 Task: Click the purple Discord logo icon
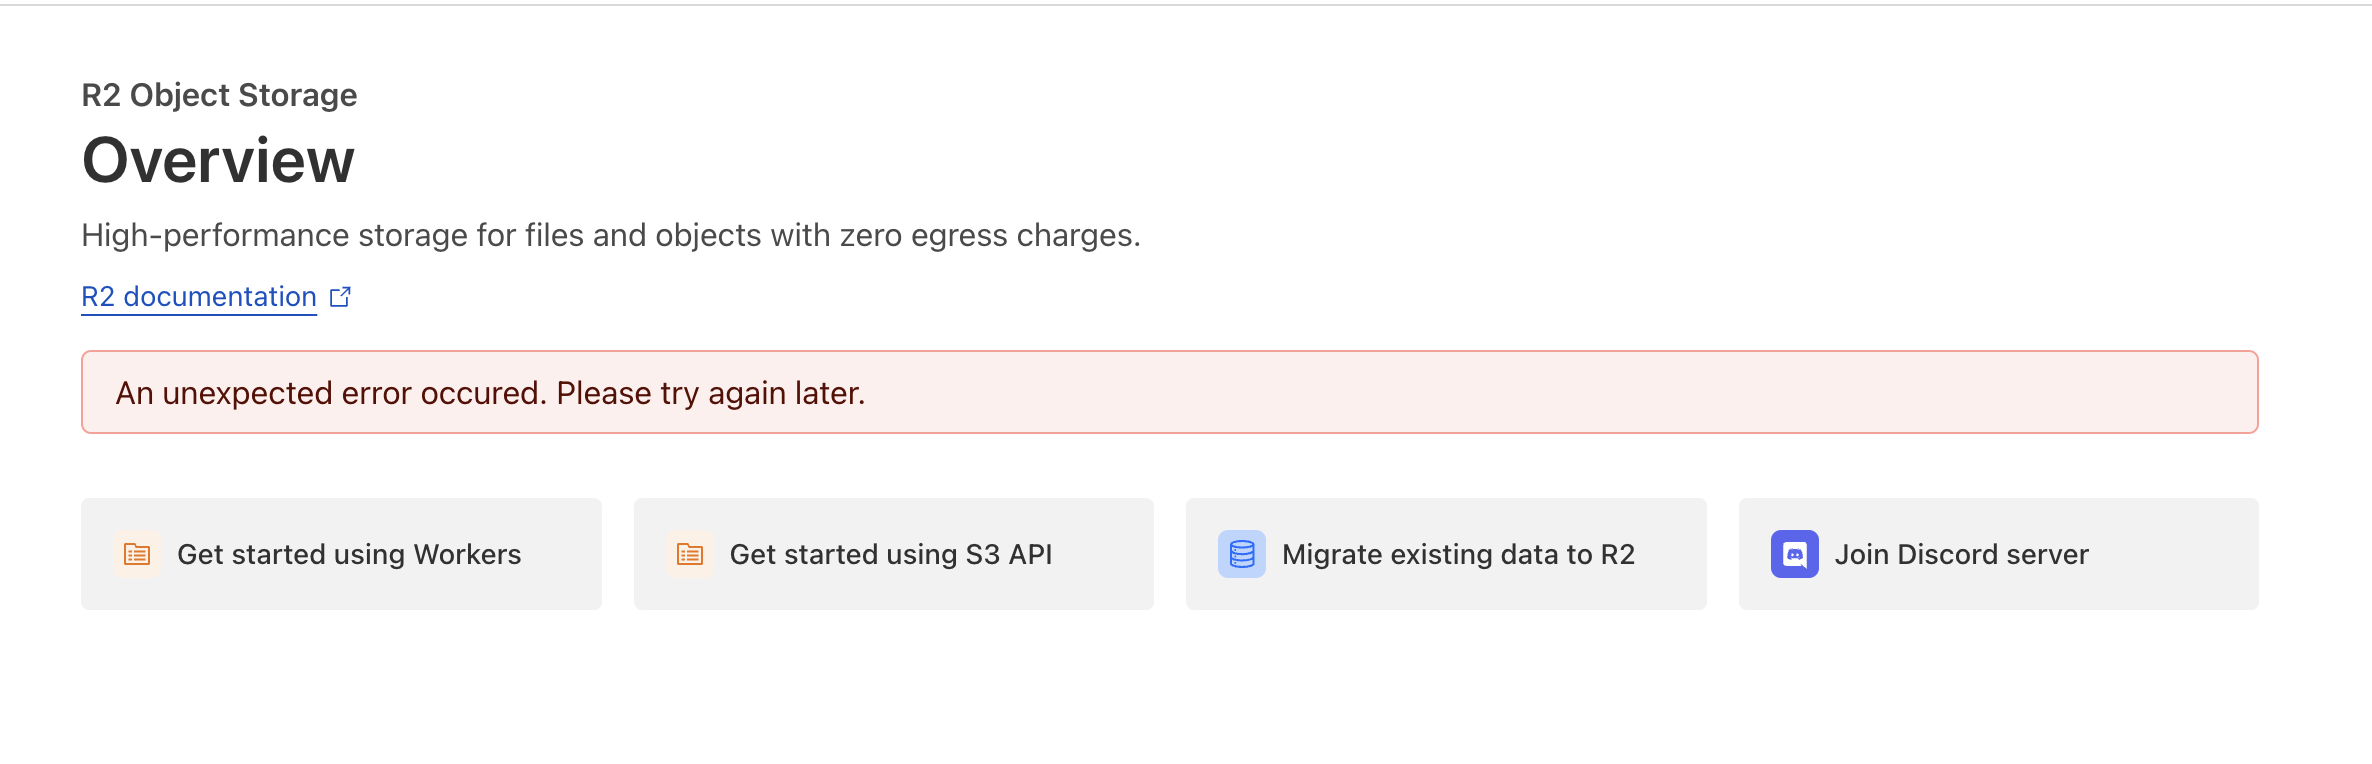click(1795, 554)
